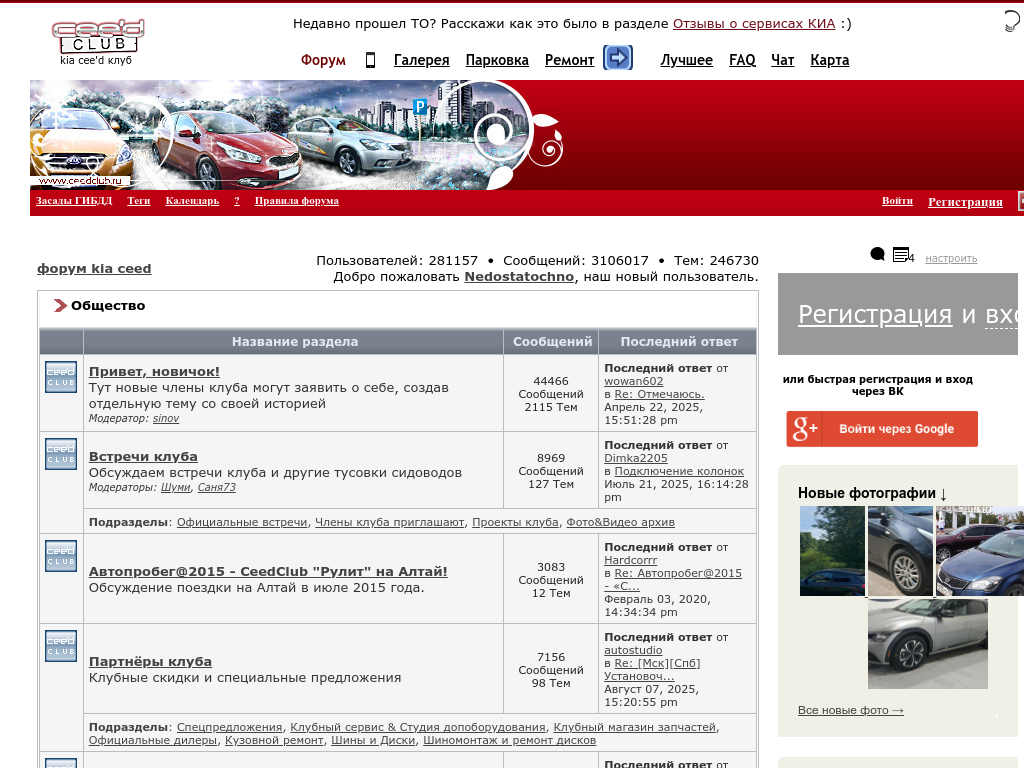
Task: Click the настроить settings link
Action: 951,258
